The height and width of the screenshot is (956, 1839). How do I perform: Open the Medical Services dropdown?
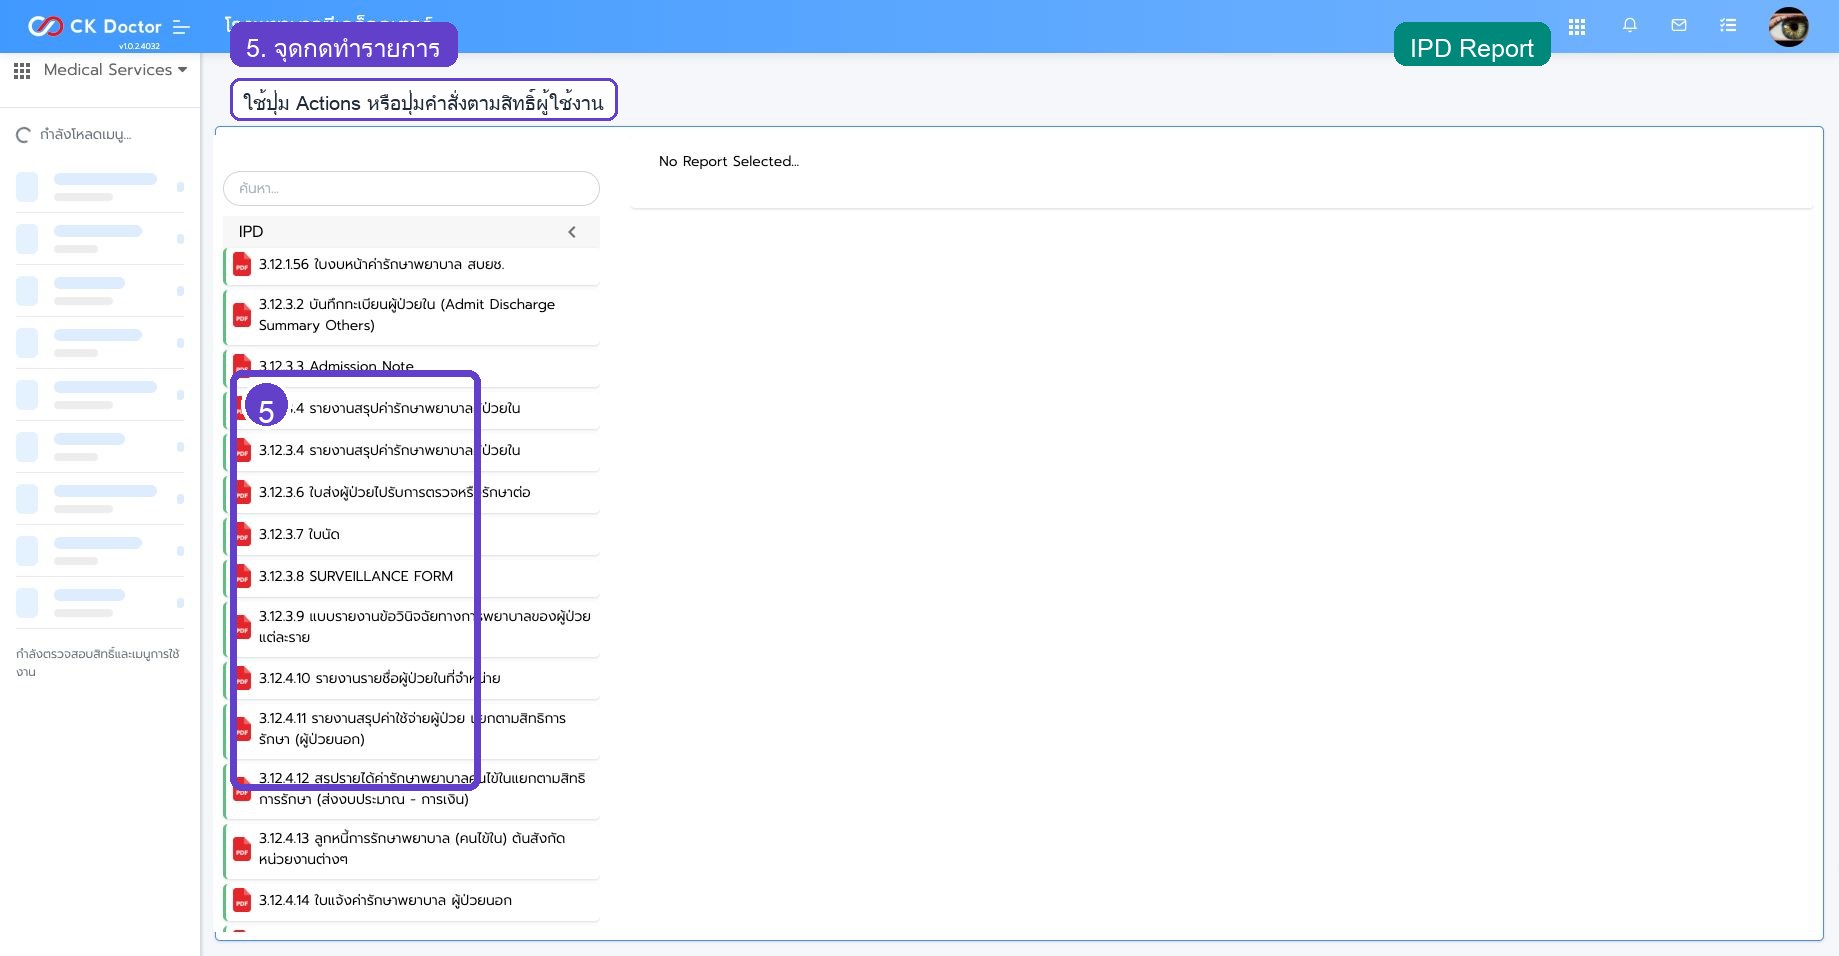[x=115, y=70]
